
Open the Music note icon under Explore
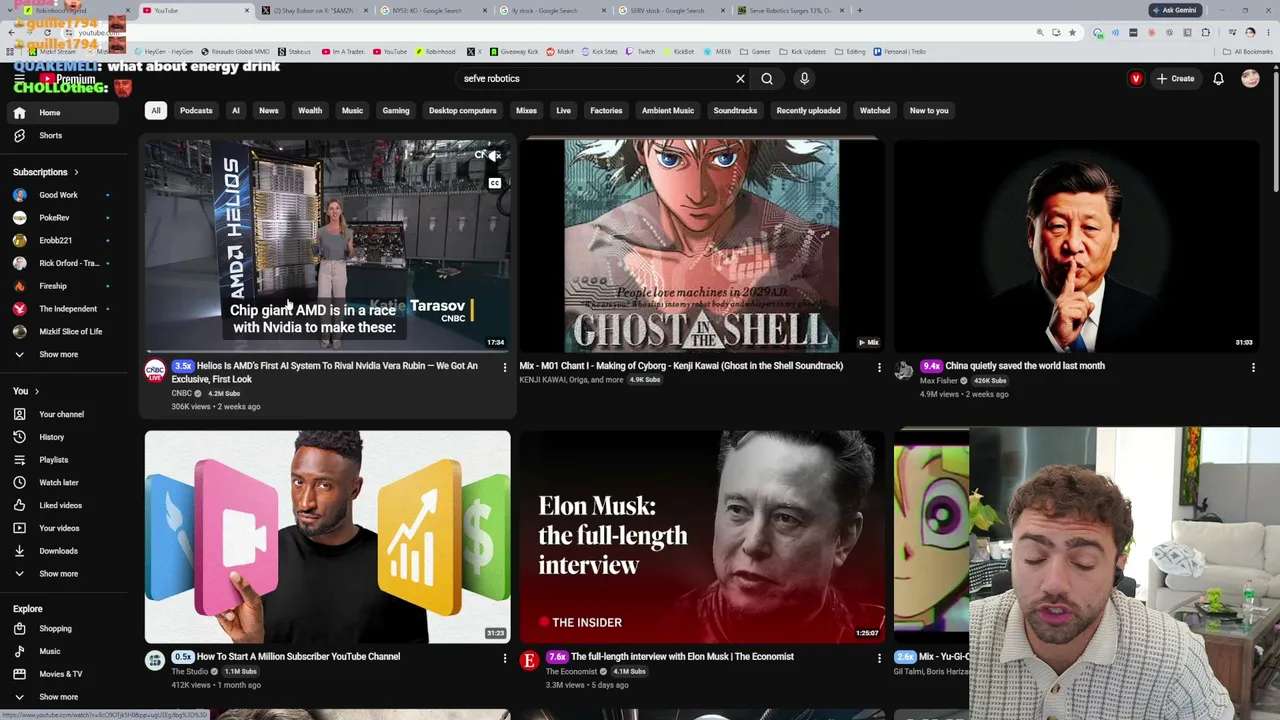[19, 651]
